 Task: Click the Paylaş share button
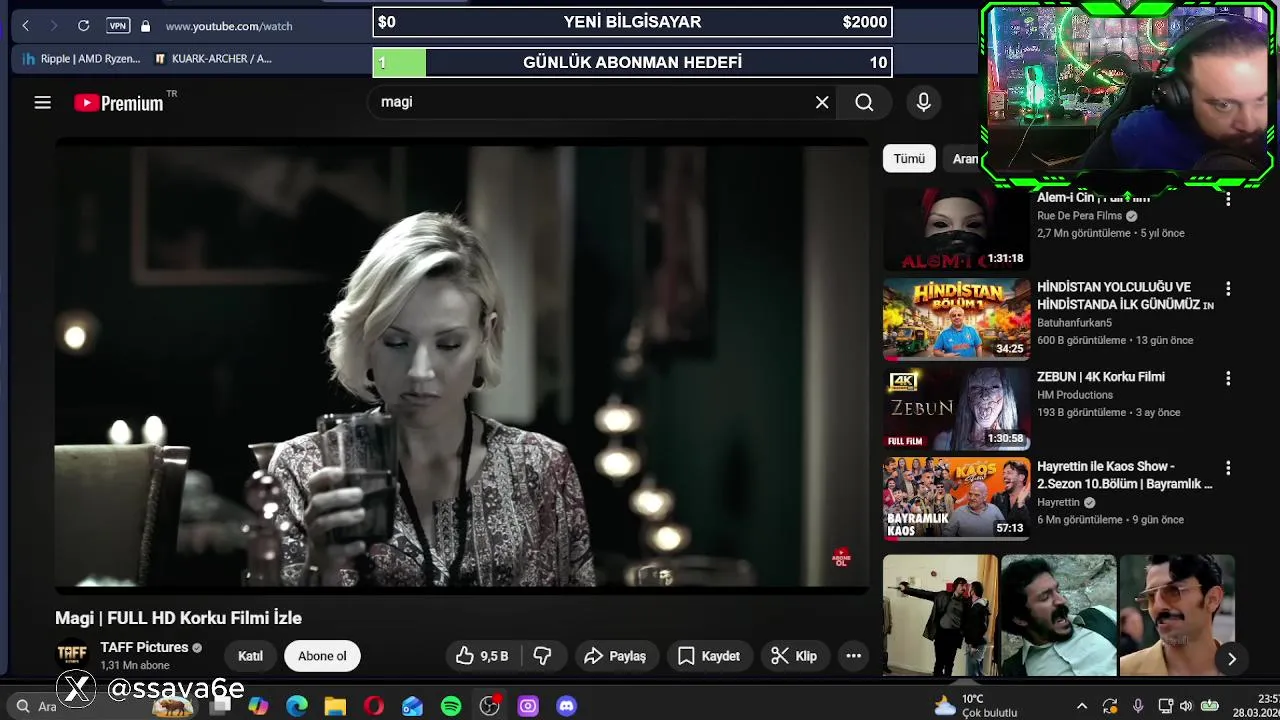615,656
